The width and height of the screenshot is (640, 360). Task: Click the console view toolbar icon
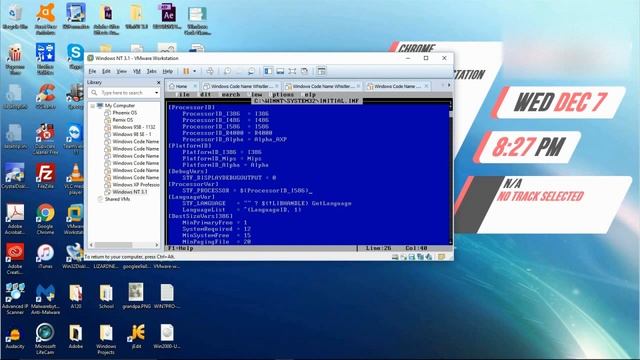(x=322, y=71)
